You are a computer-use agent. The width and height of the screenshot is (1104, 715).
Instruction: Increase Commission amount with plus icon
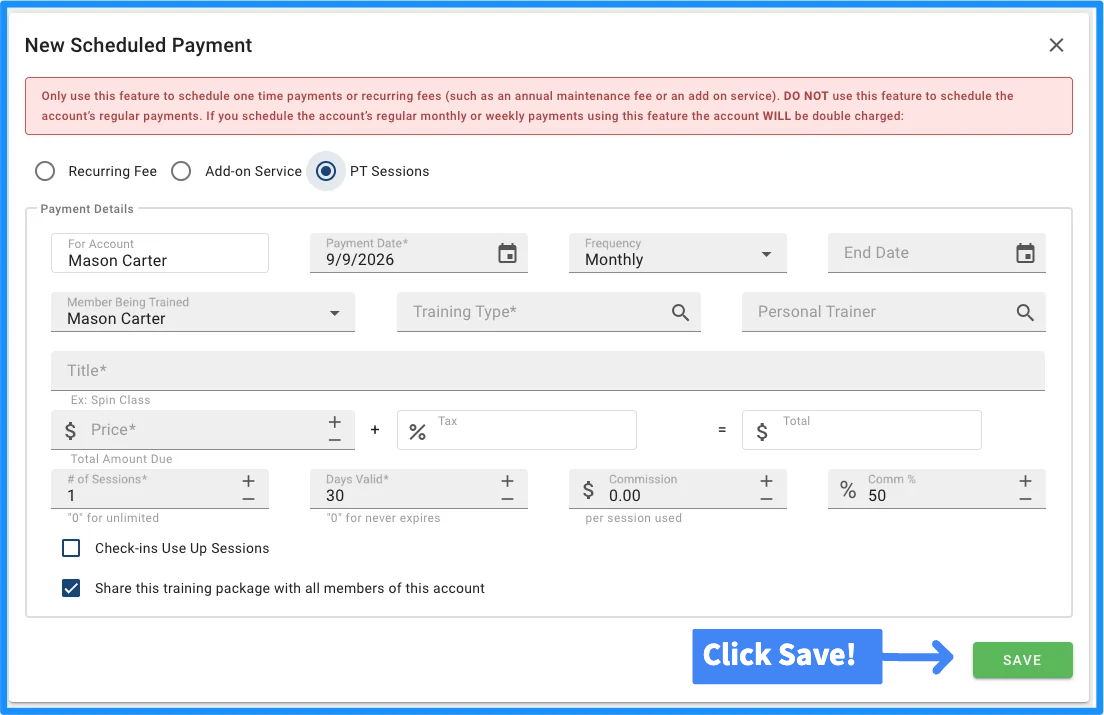[x=766, y=481]
